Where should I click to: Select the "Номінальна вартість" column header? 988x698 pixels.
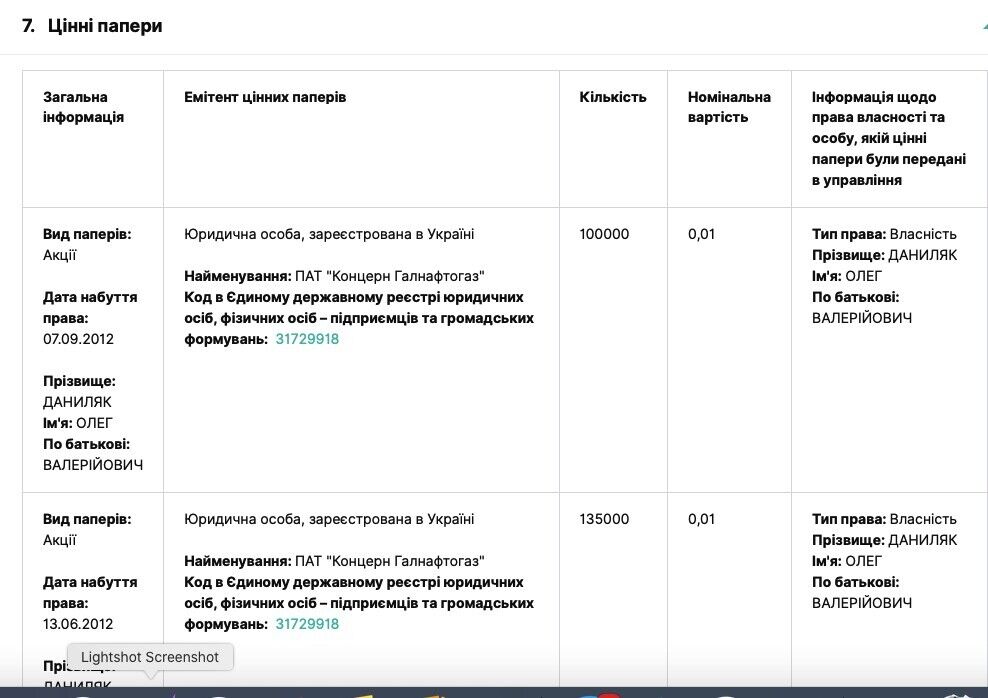click(x=729, y=107)
